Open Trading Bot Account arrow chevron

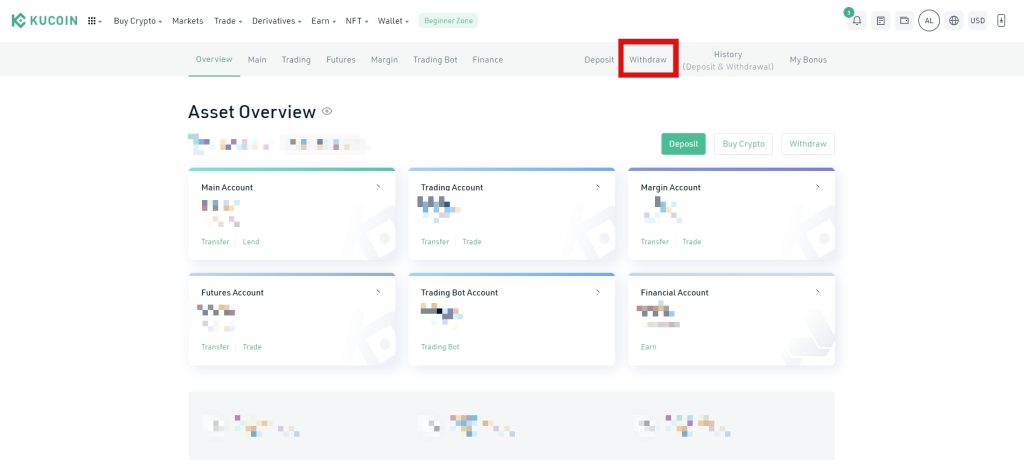tap(598, 292)
